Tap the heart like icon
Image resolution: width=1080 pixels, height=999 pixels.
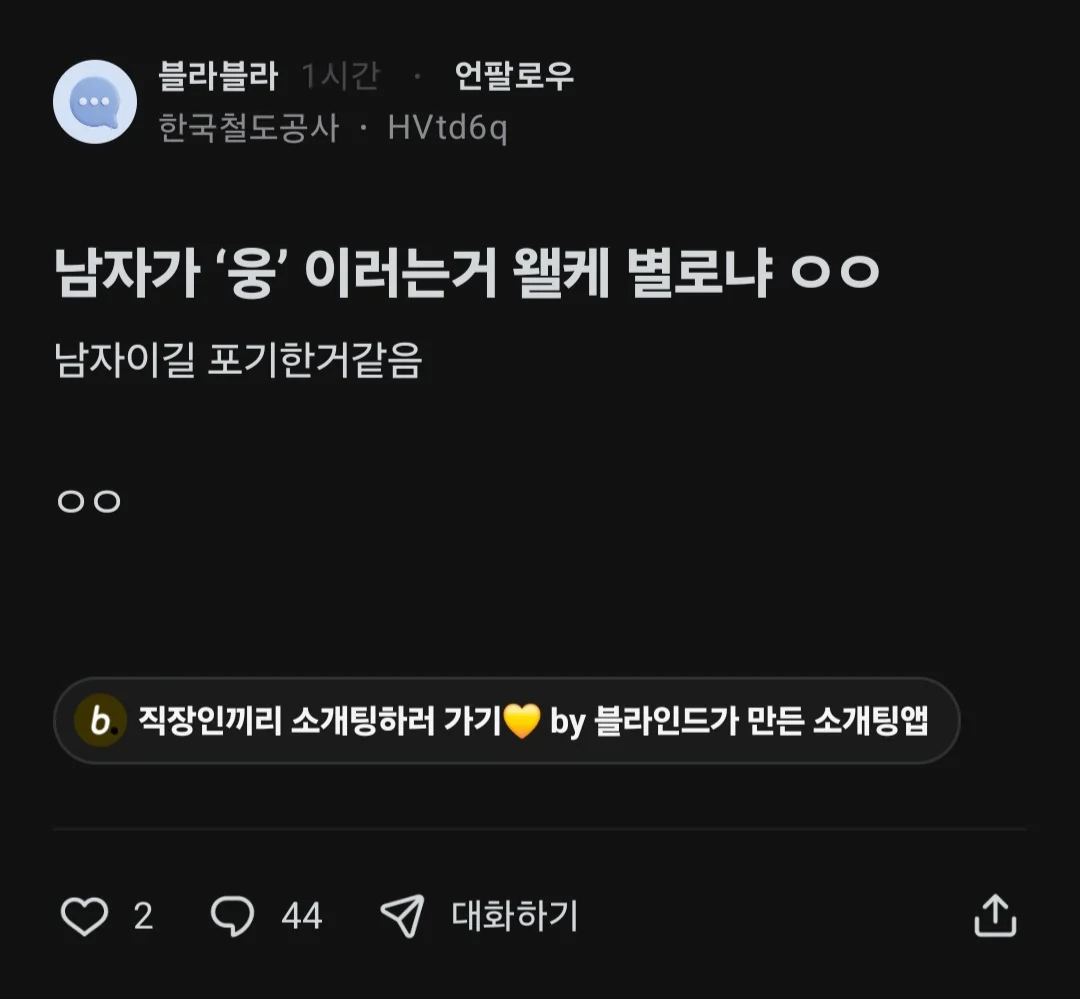(x=84, y=916)
